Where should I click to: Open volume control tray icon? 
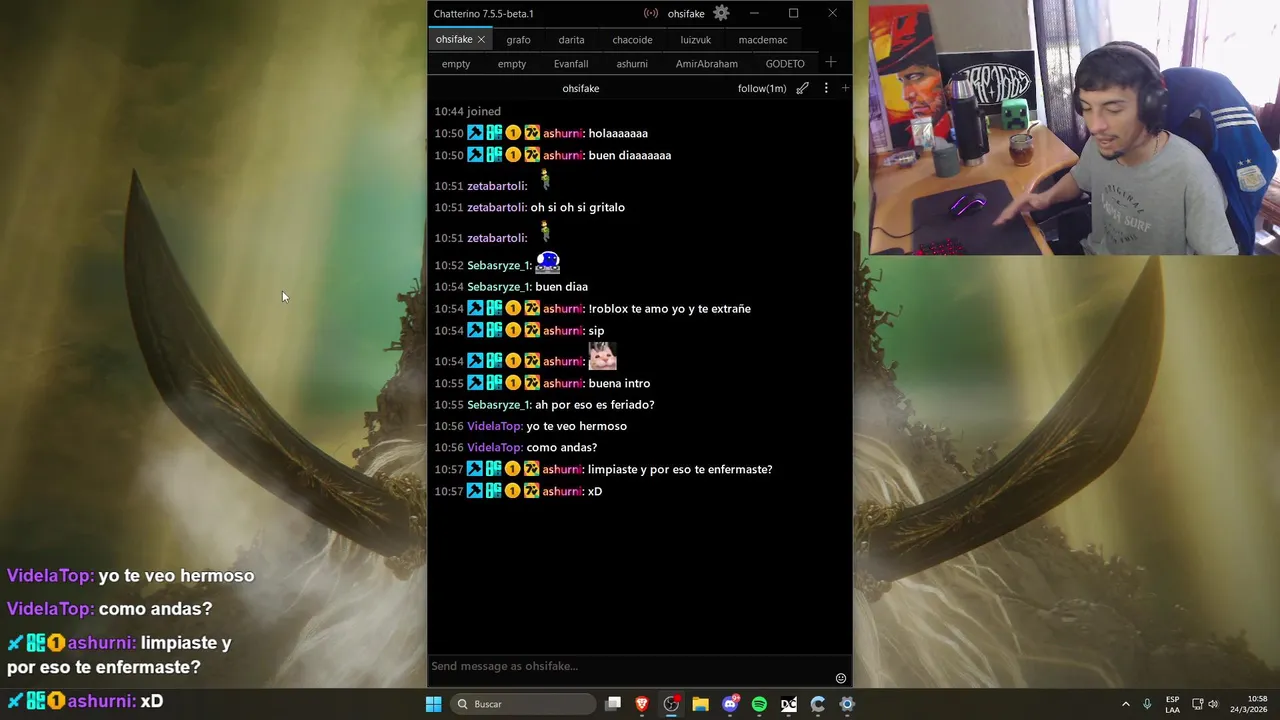click(1213, 704)
